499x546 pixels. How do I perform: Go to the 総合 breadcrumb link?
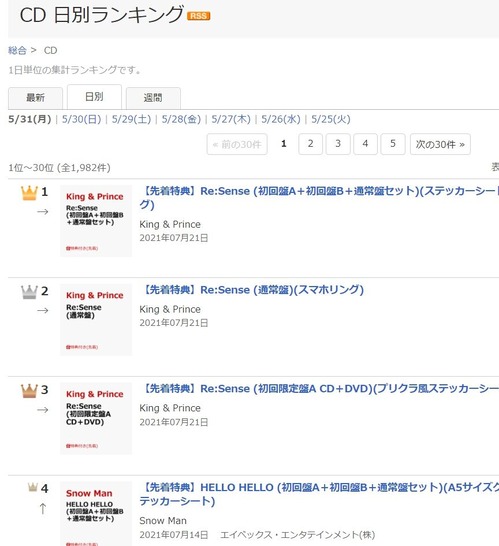[x=17, y=50]
